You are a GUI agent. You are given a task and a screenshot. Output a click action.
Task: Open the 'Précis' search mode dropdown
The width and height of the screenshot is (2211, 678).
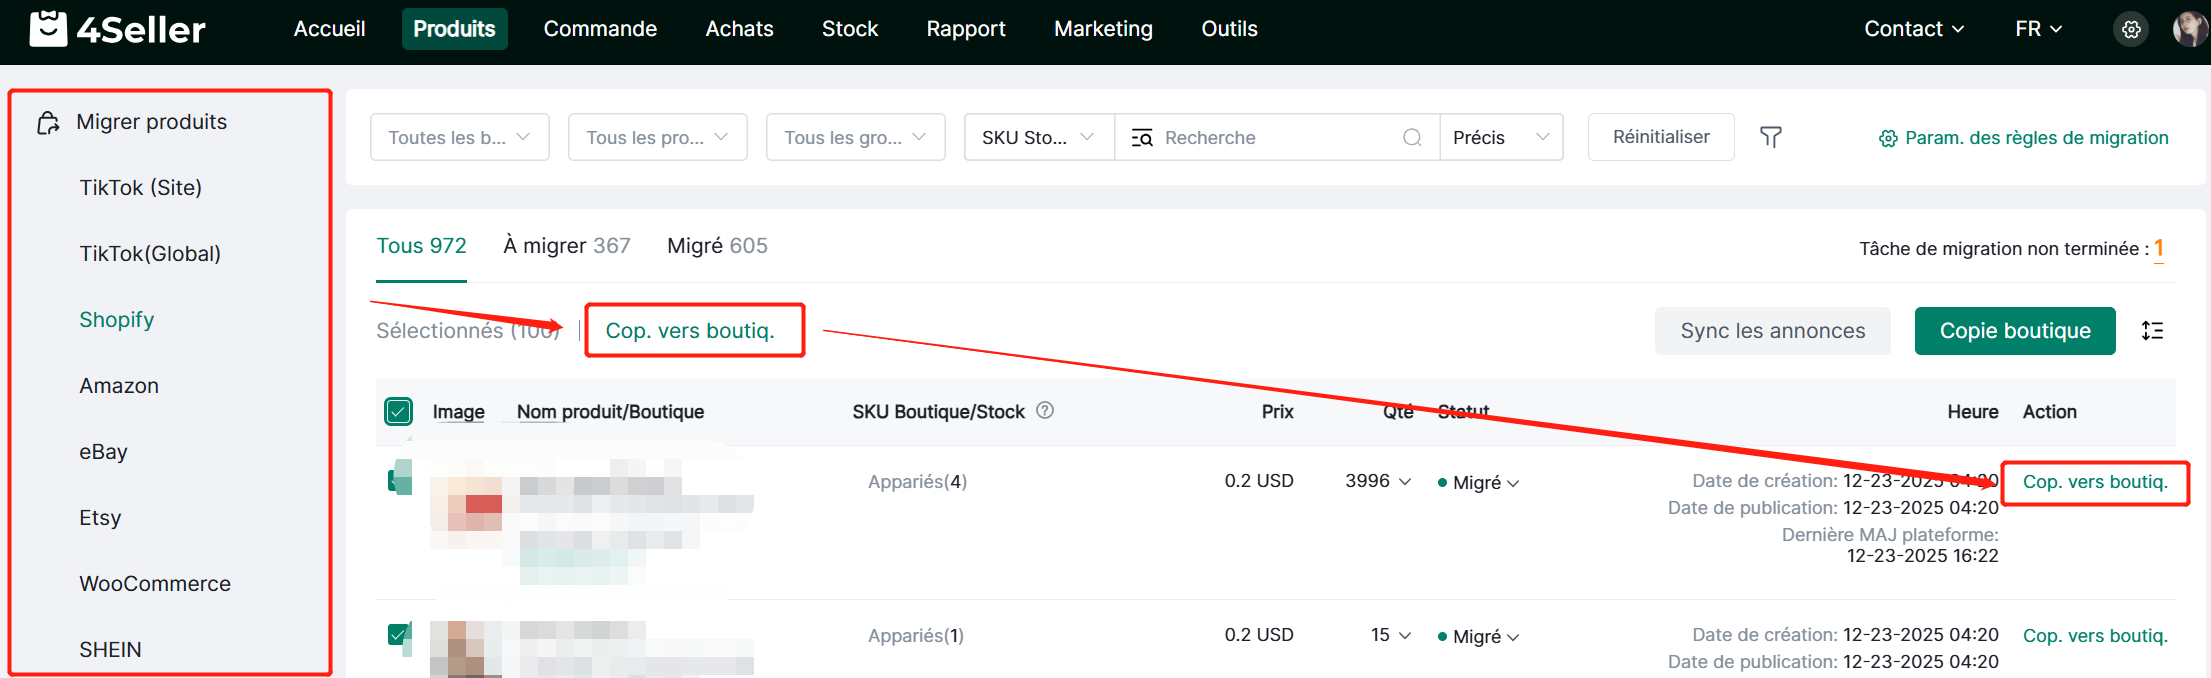(1500, 137)
